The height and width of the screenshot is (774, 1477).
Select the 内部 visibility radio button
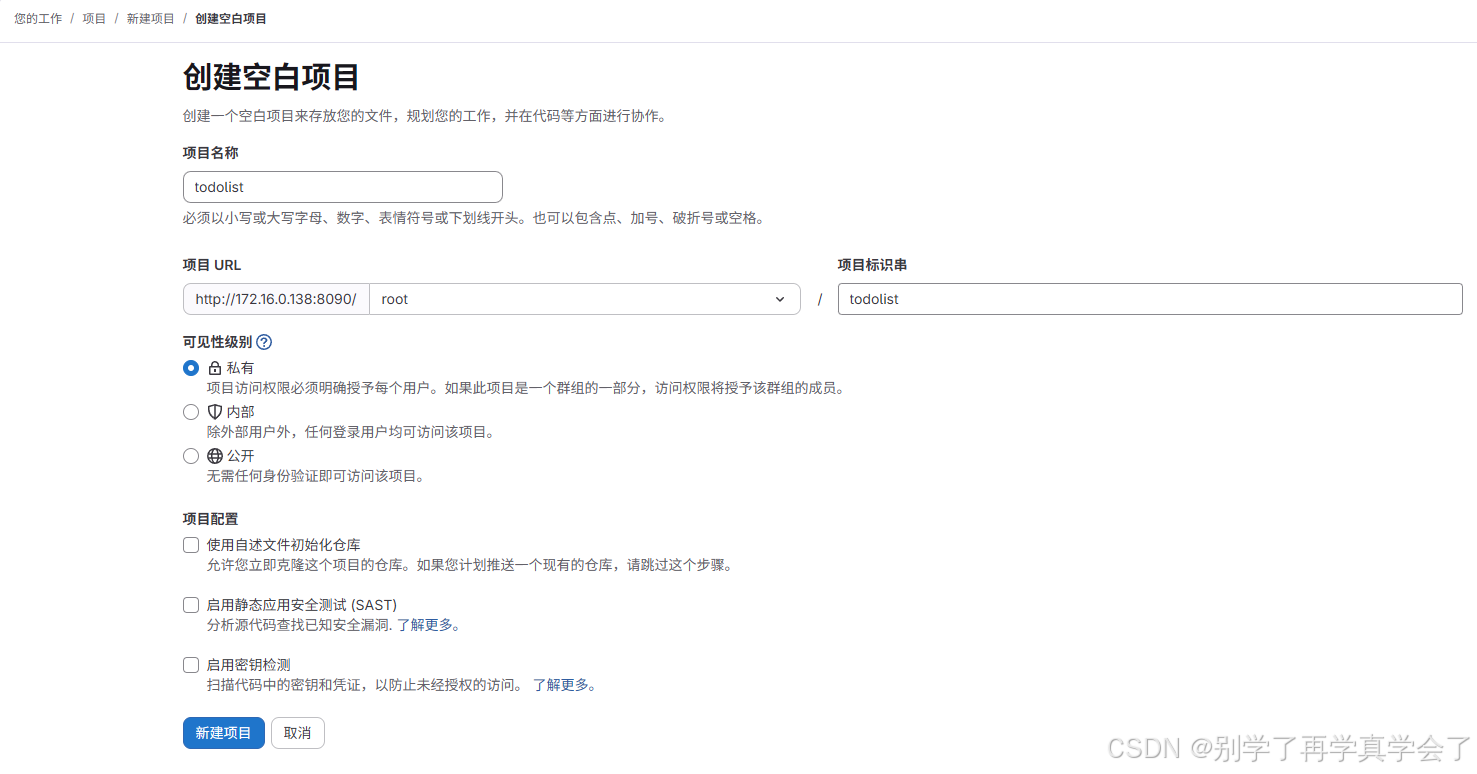pos(190,411)
